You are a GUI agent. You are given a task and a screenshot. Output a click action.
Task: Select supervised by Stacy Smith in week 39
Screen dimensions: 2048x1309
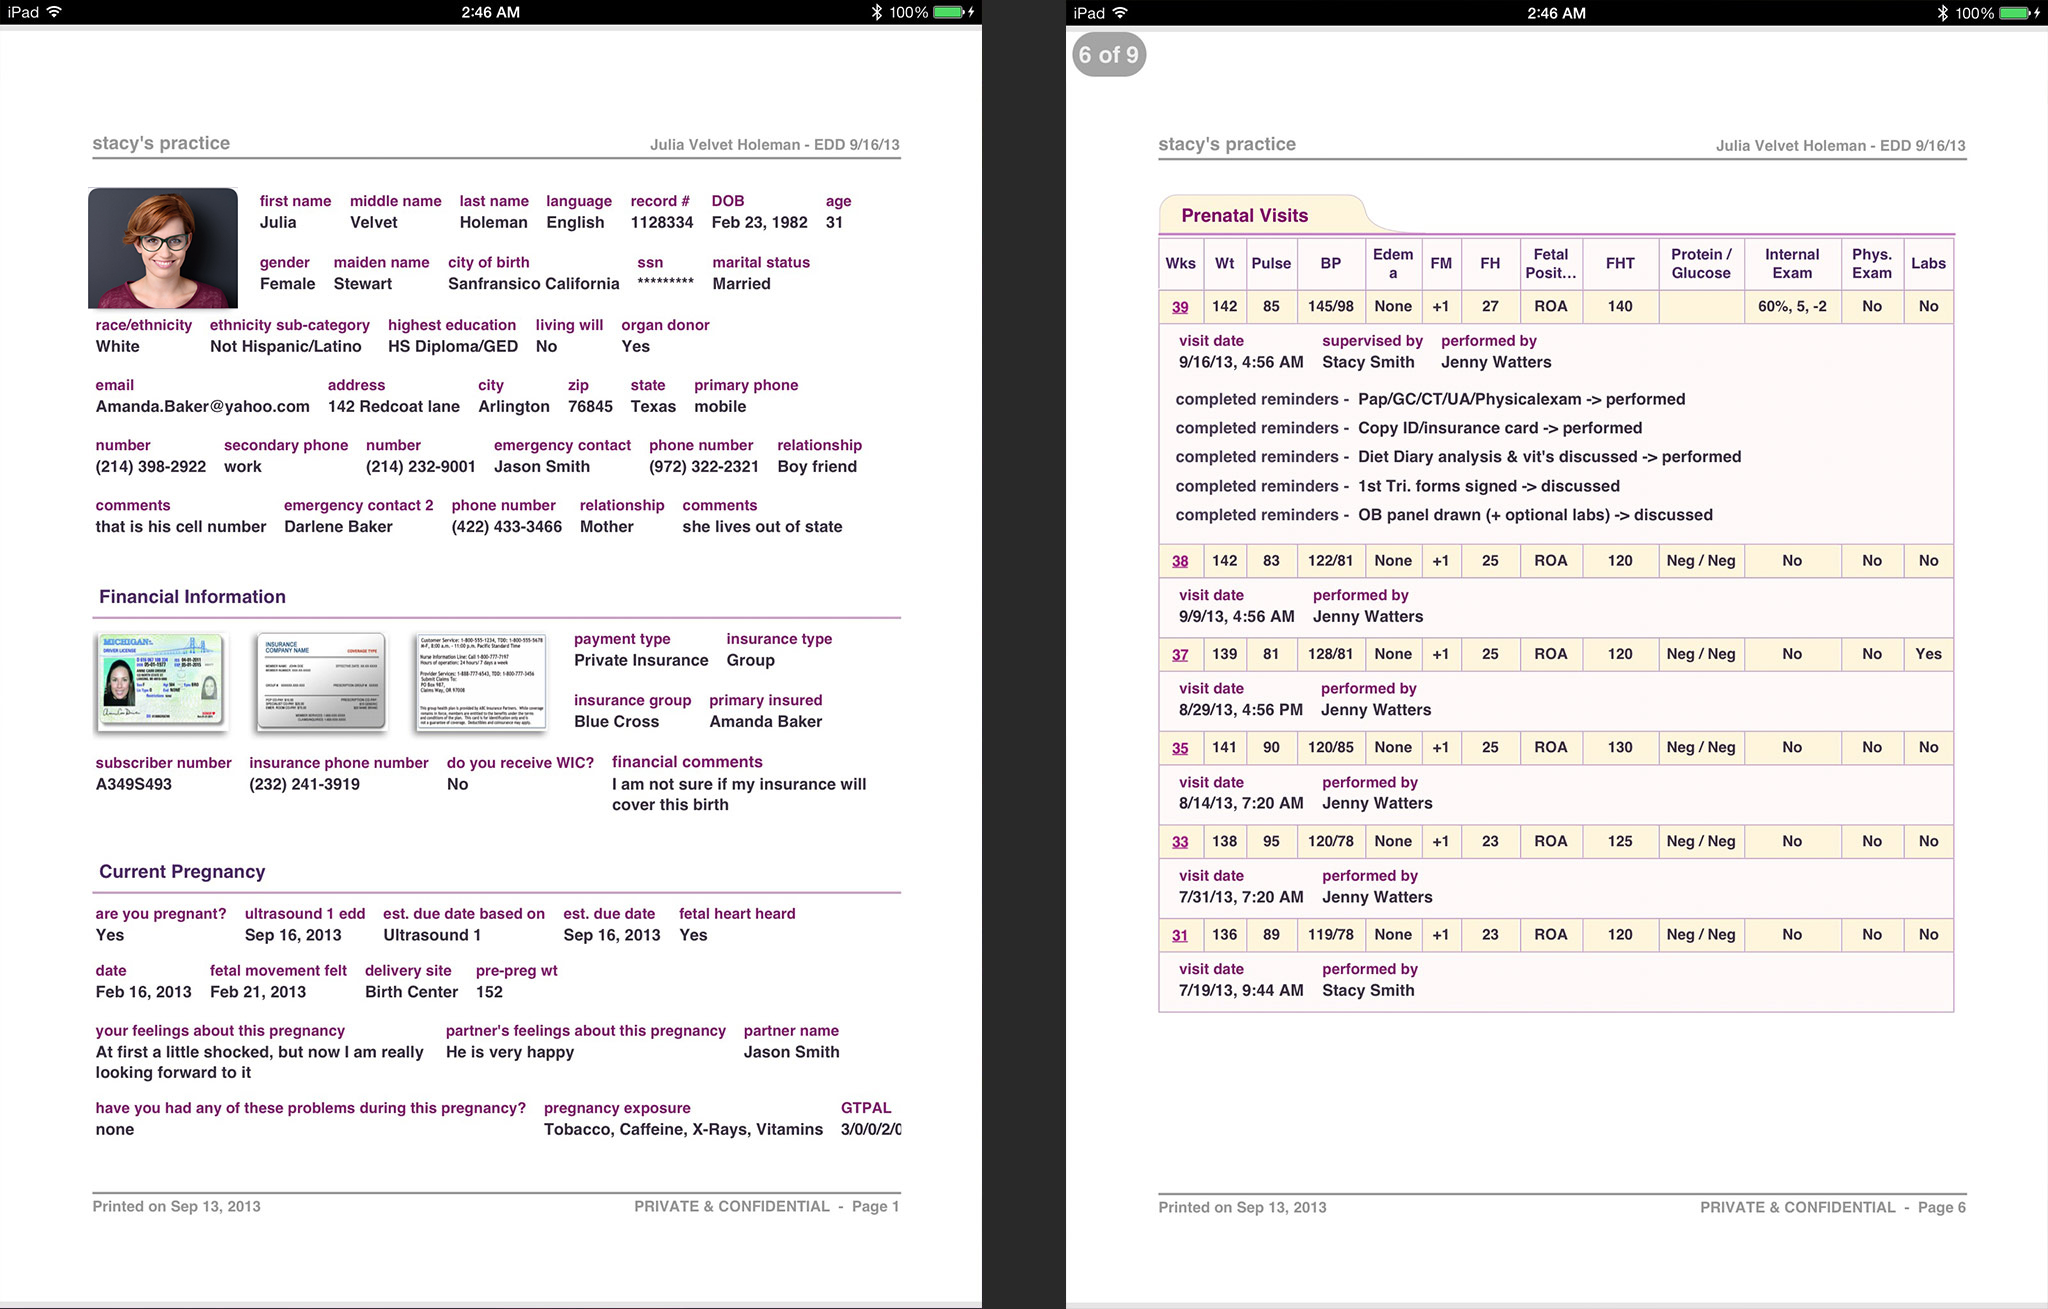(x=1368, y=363)
